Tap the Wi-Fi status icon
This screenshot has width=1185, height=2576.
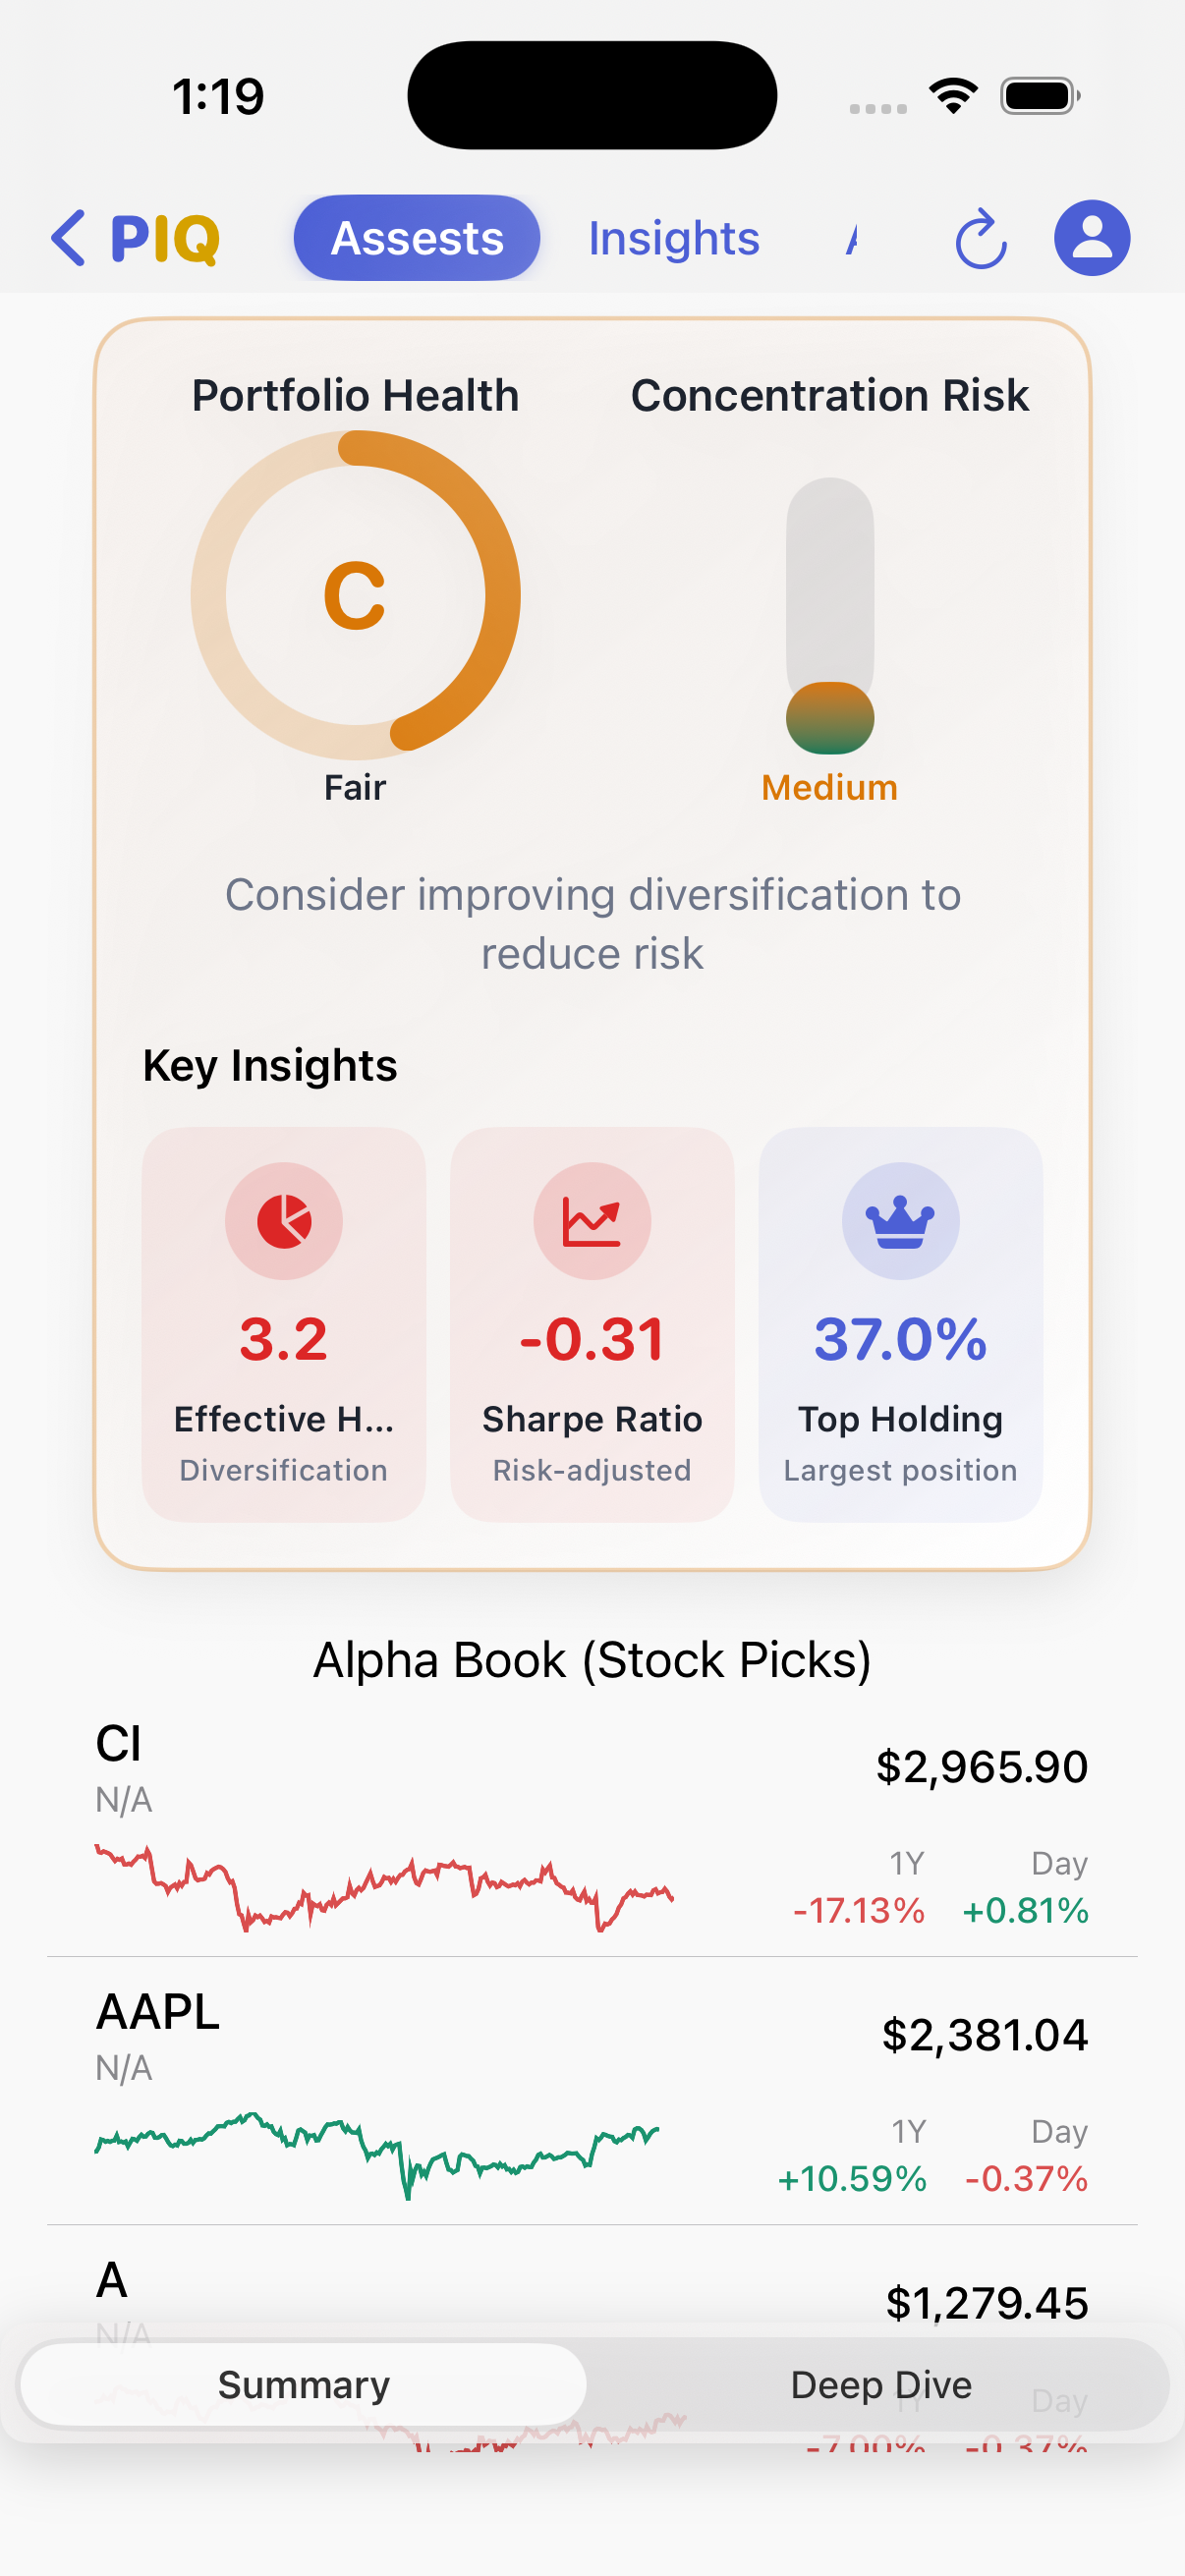pos(953,96)
